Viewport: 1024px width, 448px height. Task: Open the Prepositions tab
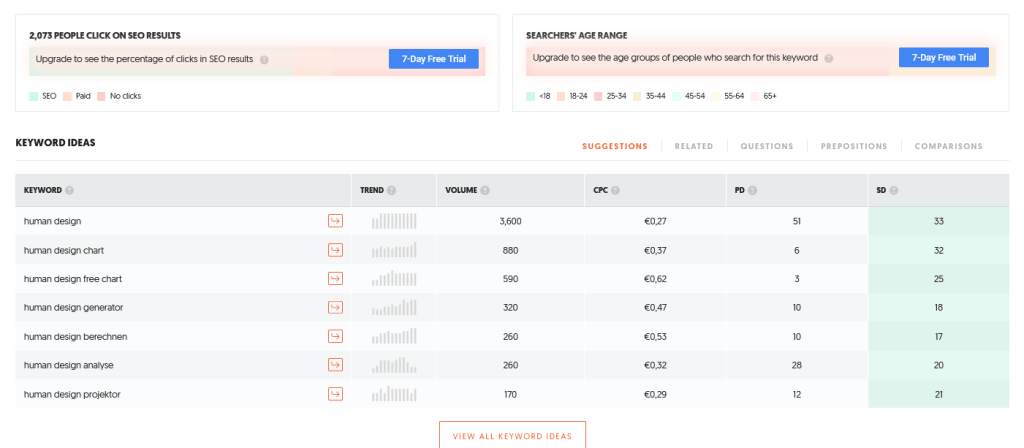pos(853,146)
